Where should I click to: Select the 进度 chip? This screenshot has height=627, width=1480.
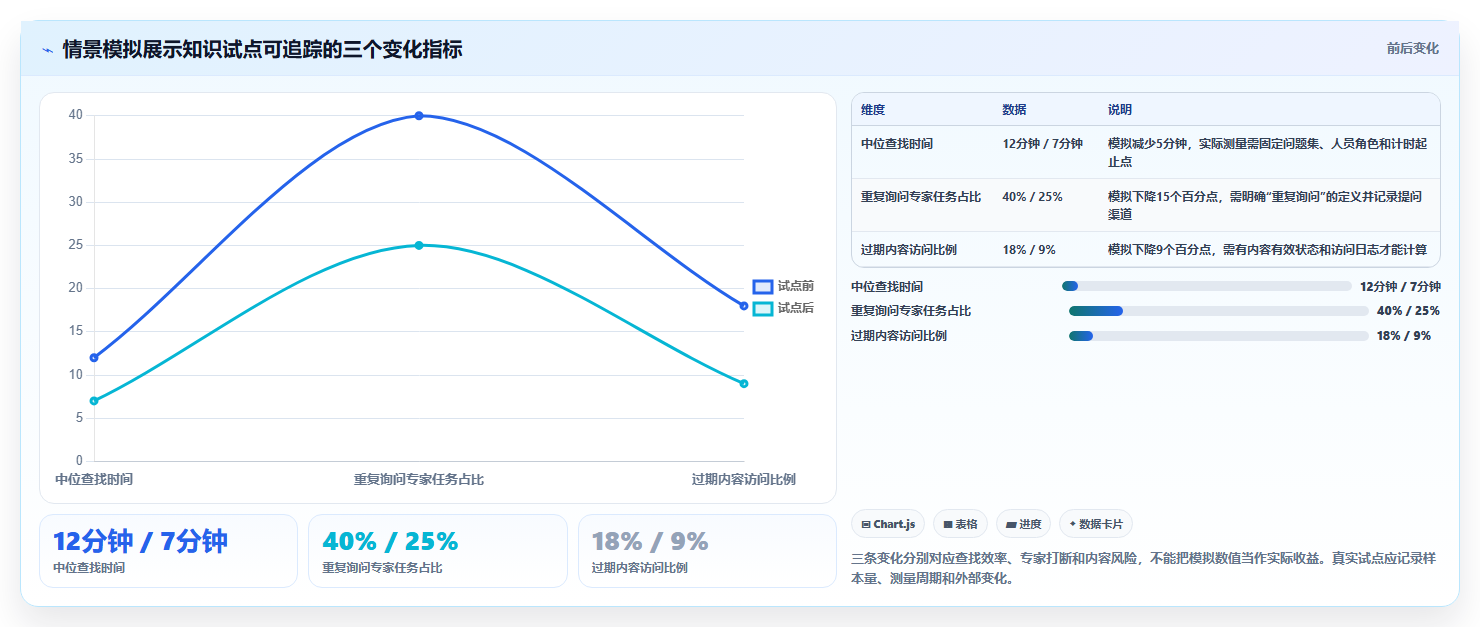1023,524
